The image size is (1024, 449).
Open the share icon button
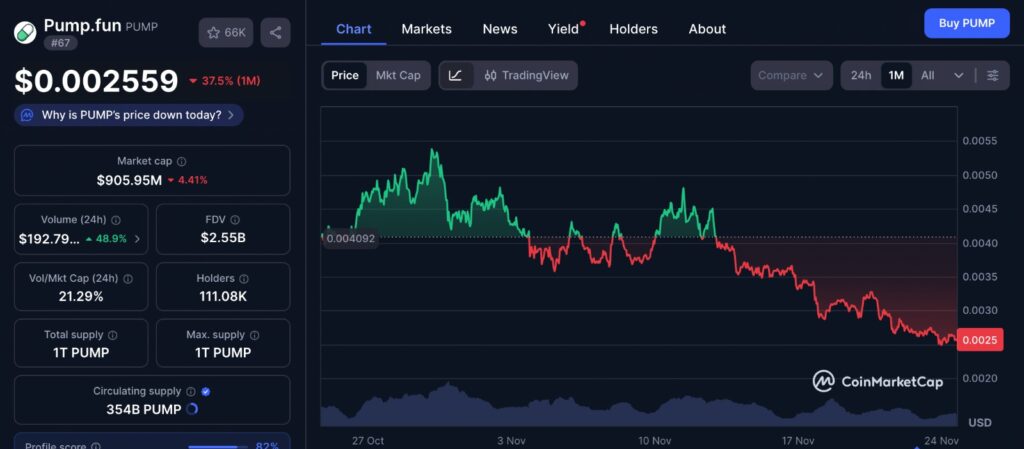(276, 33)
